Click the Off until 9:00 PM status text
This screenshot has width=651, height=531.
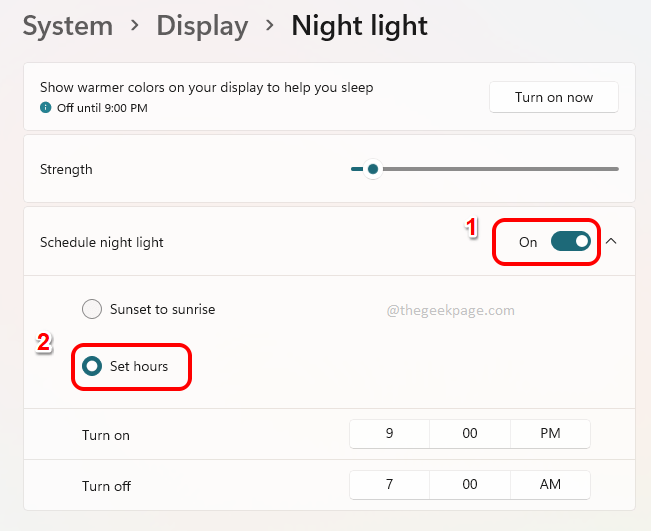coord(102,107)
